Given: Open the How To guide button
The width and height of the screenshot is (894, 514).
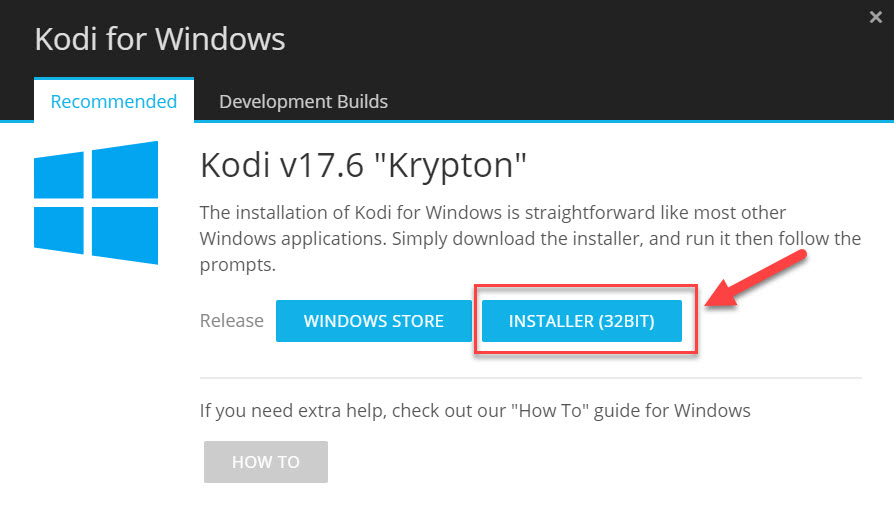Looking at the screenshot, I should 266,462.
